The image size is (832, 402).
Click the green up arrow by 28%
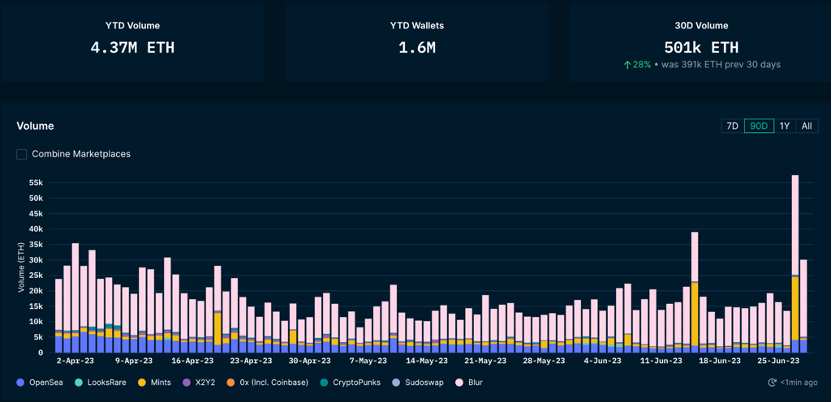click(x=627, y=65)
